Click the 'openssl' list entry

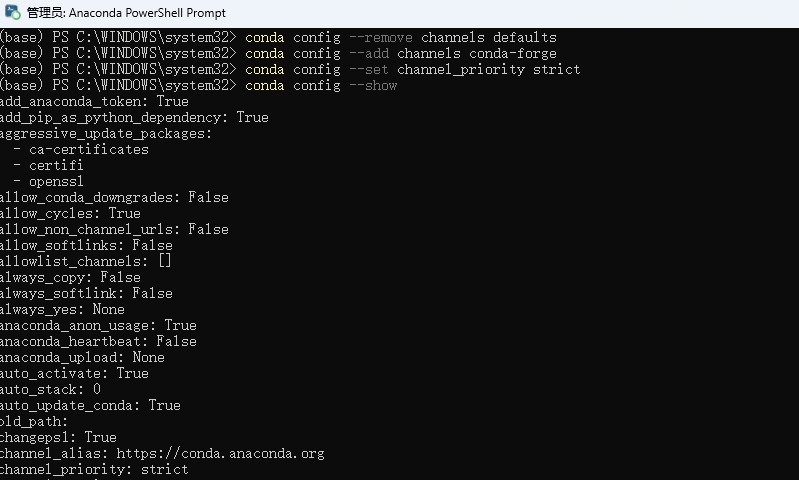56,181
